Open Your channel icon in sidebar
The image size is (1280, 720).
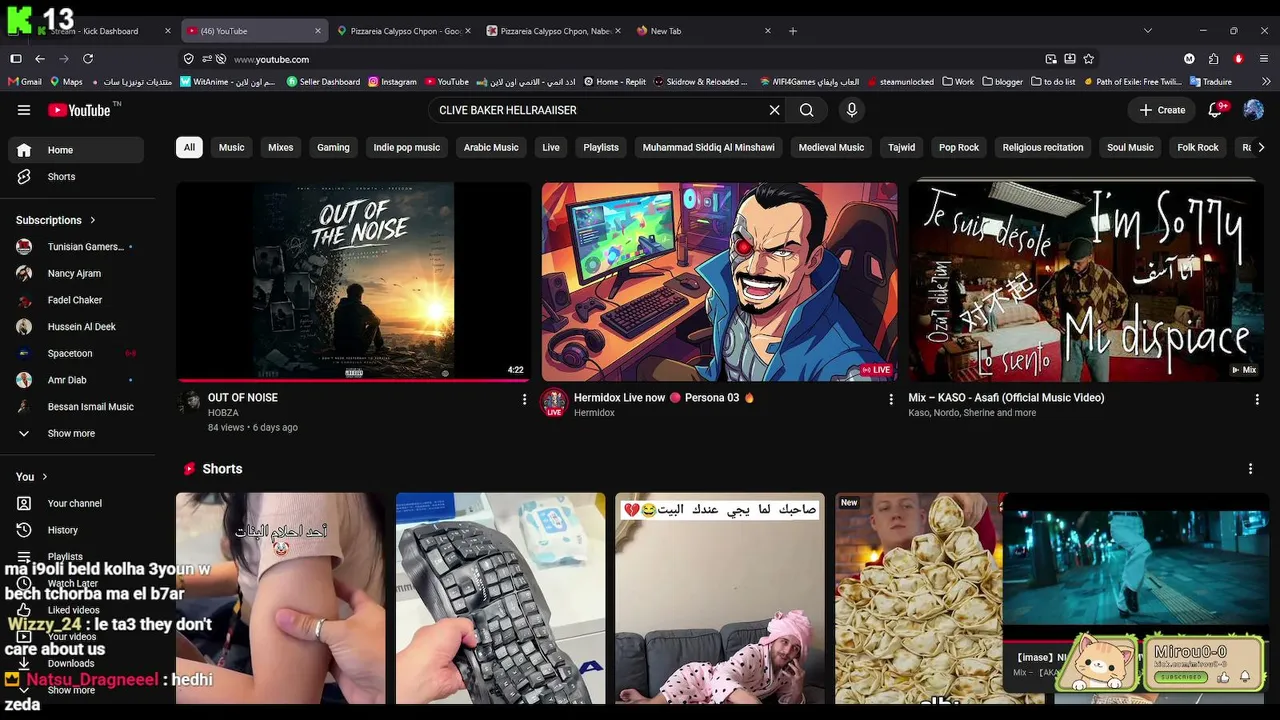tap(24, 503)
